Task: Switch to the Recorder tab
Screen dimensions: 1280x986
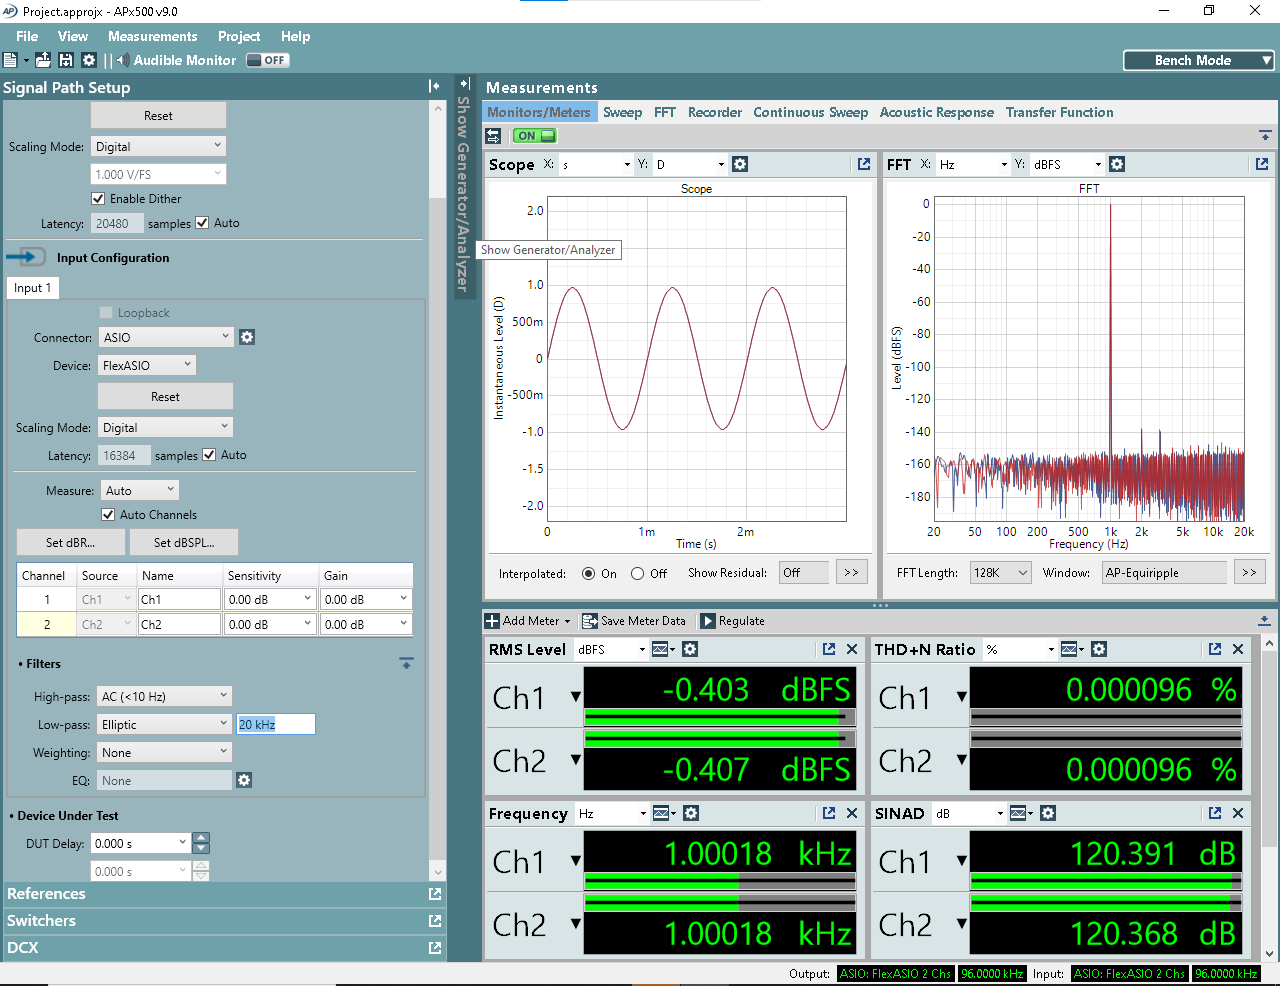Action: pos(715,112)
